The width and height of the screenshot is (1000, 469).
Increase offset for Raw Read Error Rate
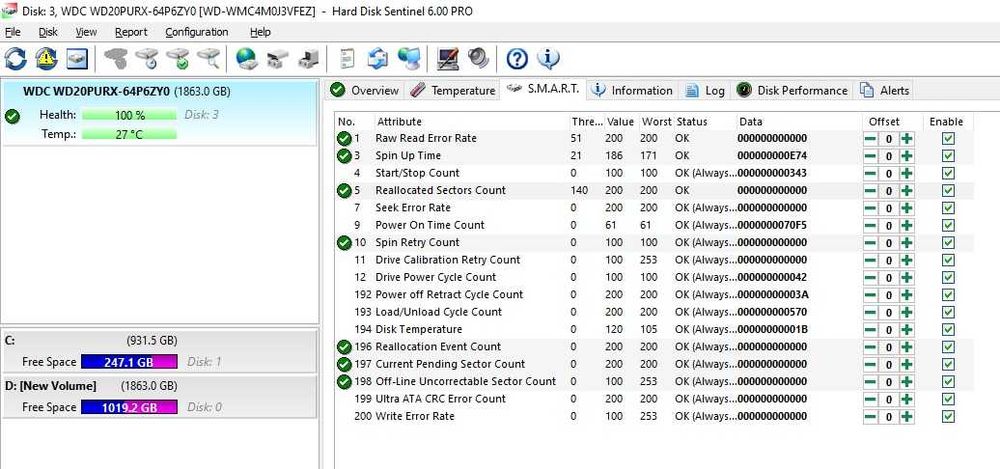[x=906, y=138]
